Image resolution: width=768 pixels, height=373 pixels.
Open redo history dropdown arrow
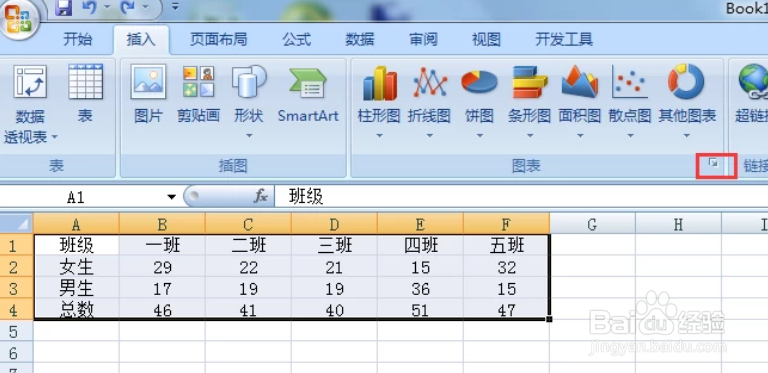[145, 8]
